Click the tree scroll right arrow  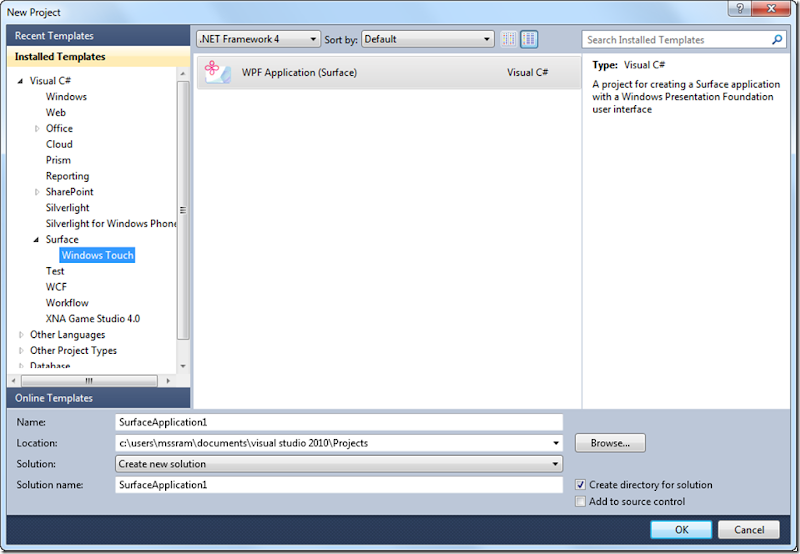[x=168, y=381]
